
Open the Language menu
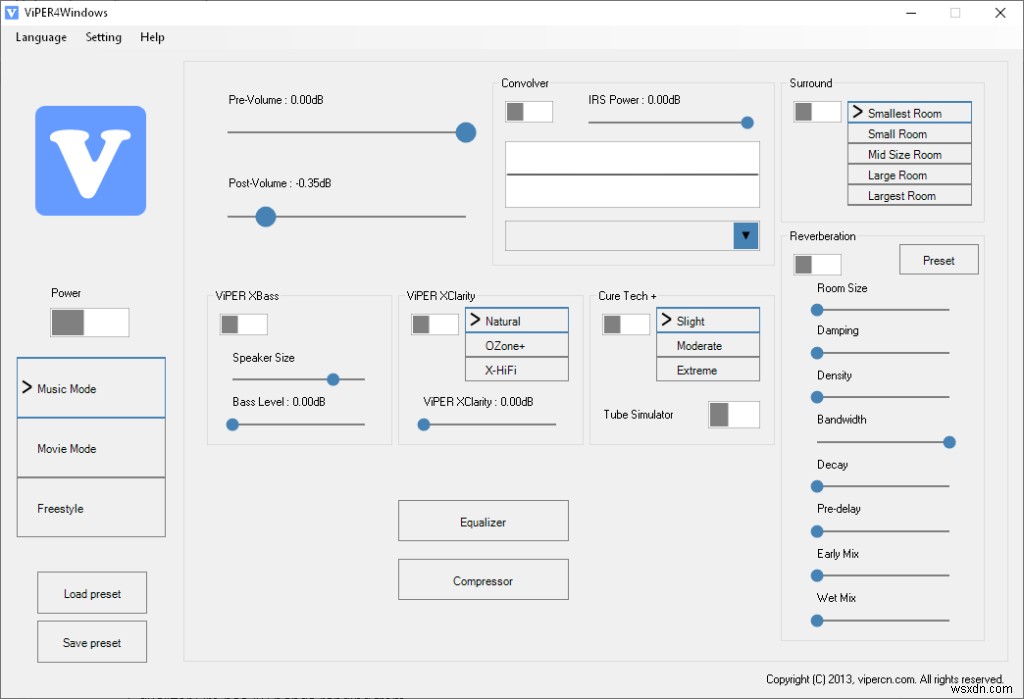[41, 37]
